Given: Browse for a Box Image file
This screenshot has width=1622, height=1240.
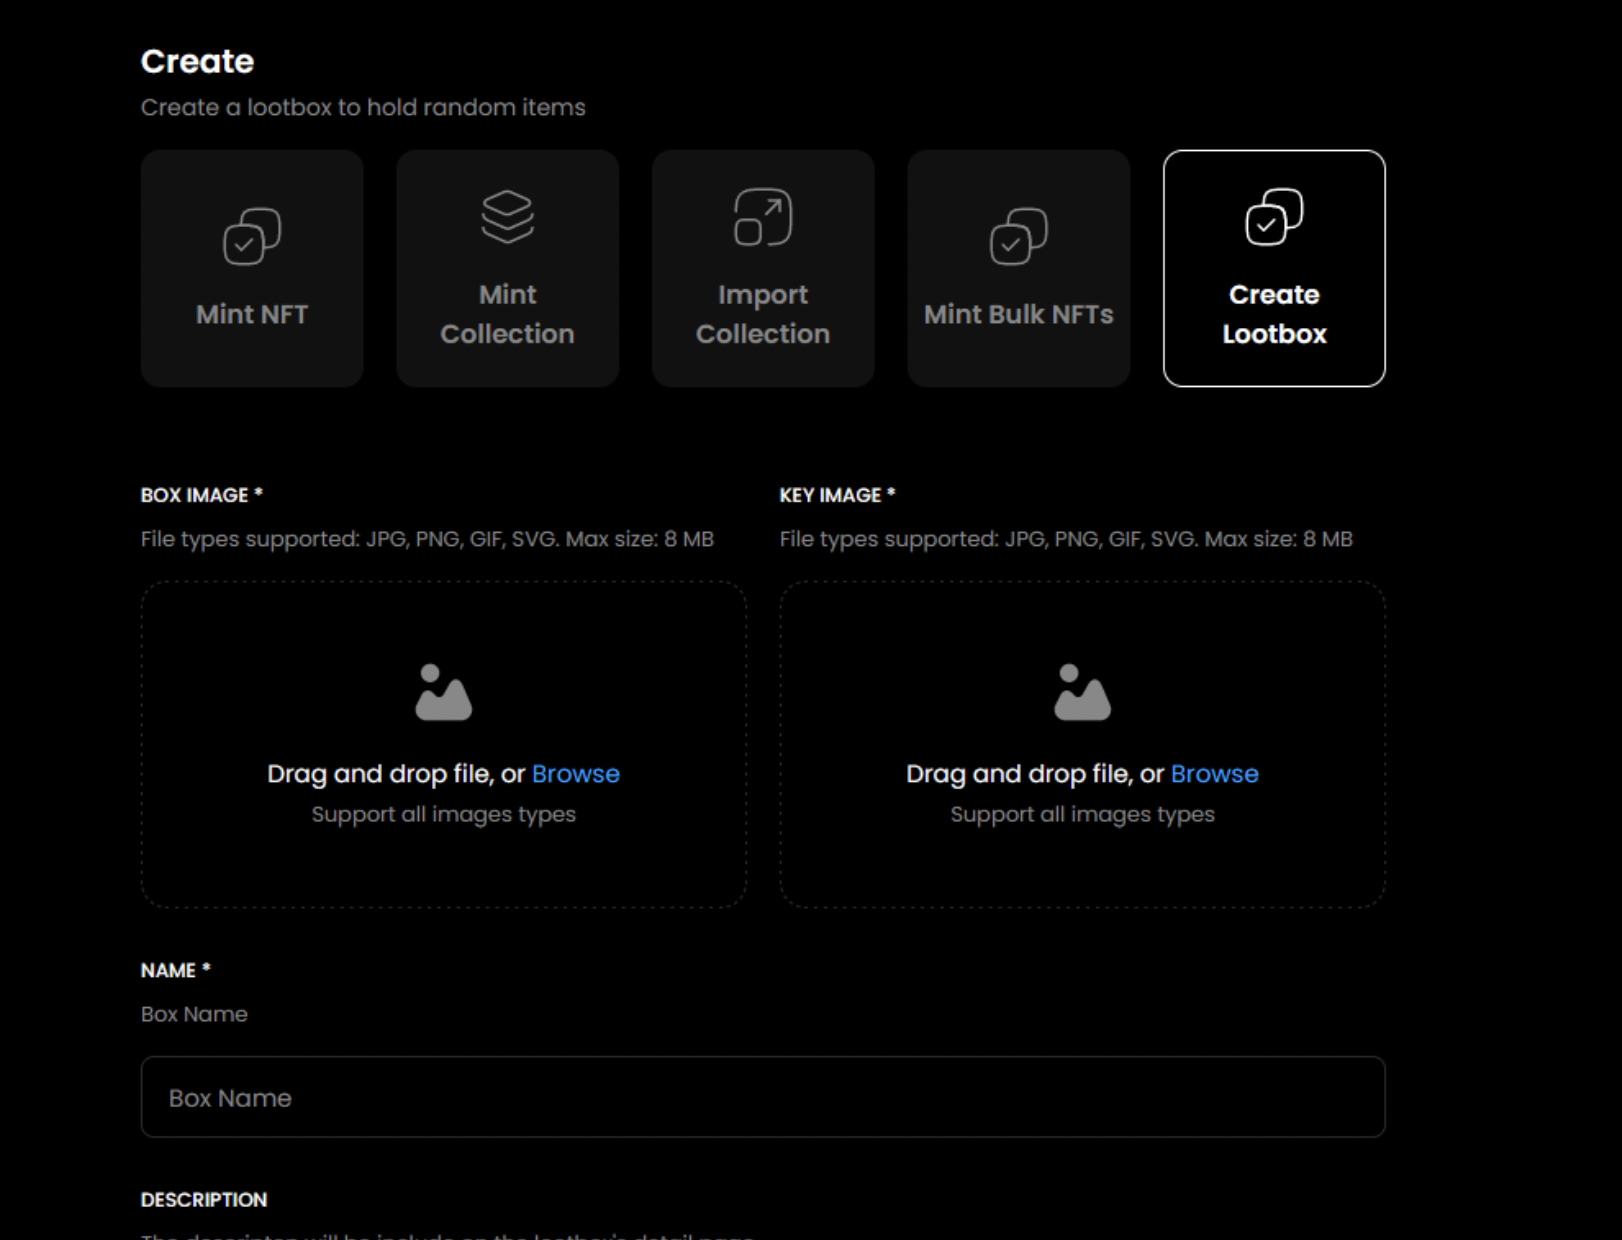Looking at the screenshot, I should click(x=575, y=774).
